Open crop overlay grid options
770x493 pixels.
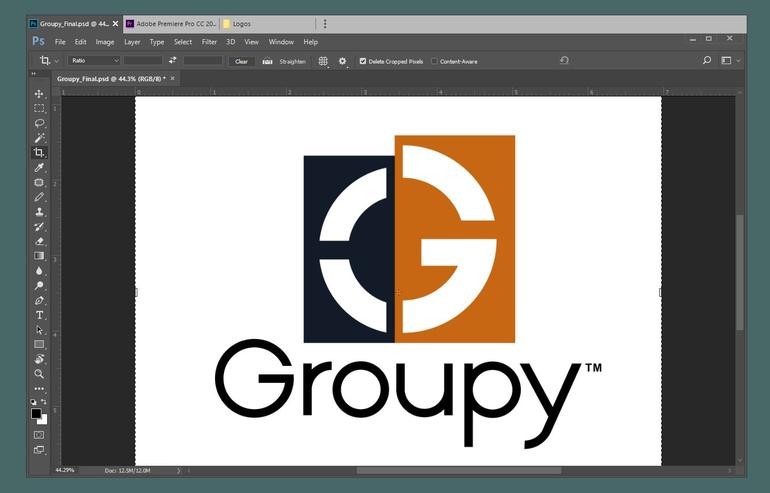(x=323, y=61)
